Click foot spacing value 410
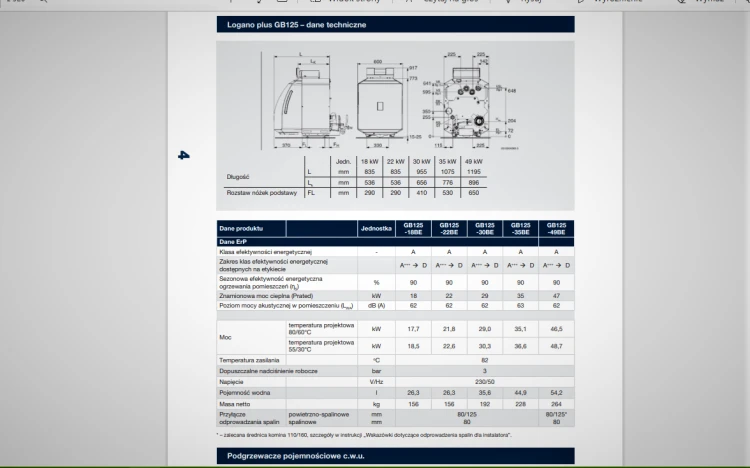 pos(421,193)
